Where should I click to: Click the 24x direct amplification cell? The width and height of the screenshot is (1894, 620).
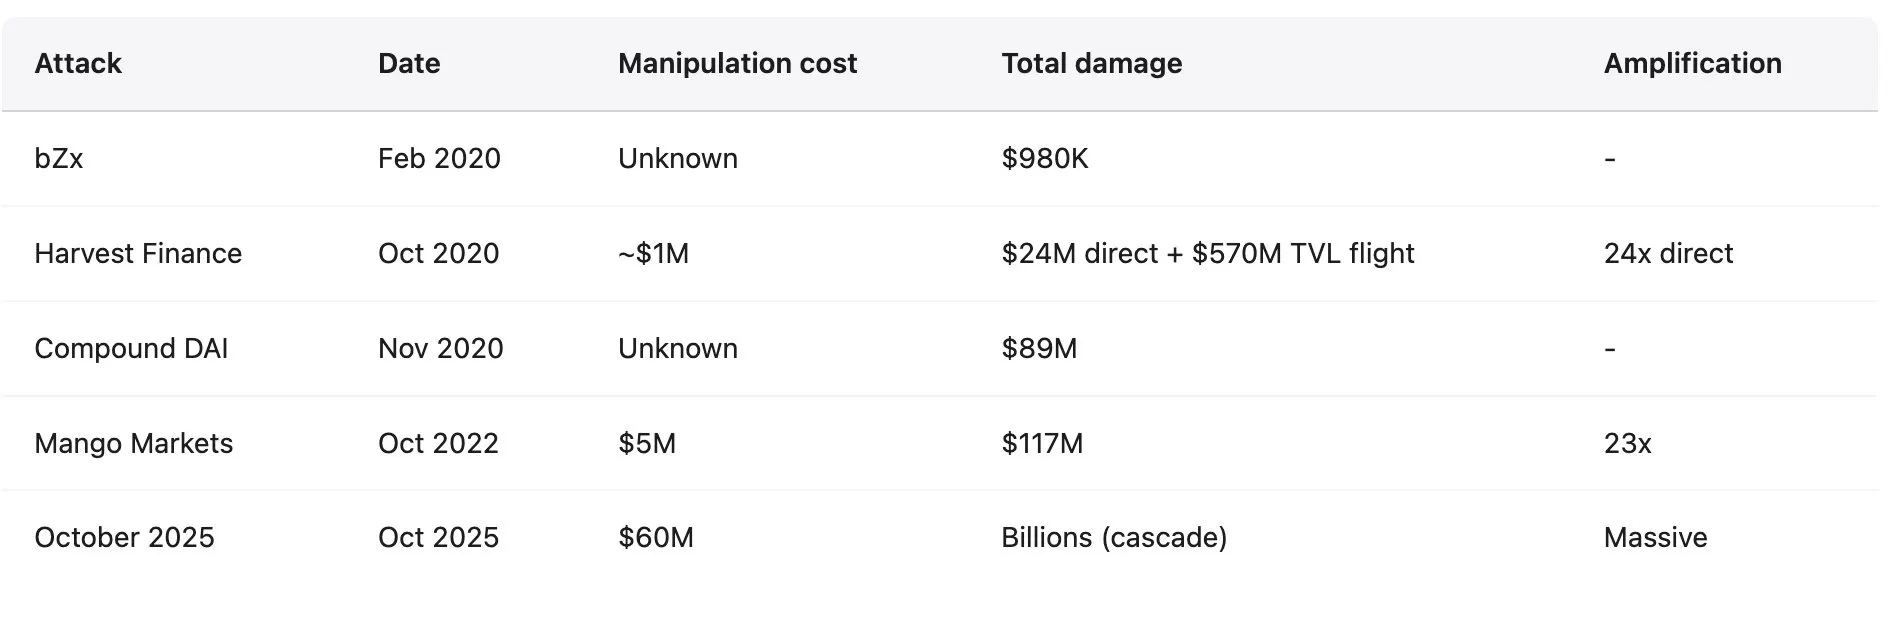(x=1668, y=254)
